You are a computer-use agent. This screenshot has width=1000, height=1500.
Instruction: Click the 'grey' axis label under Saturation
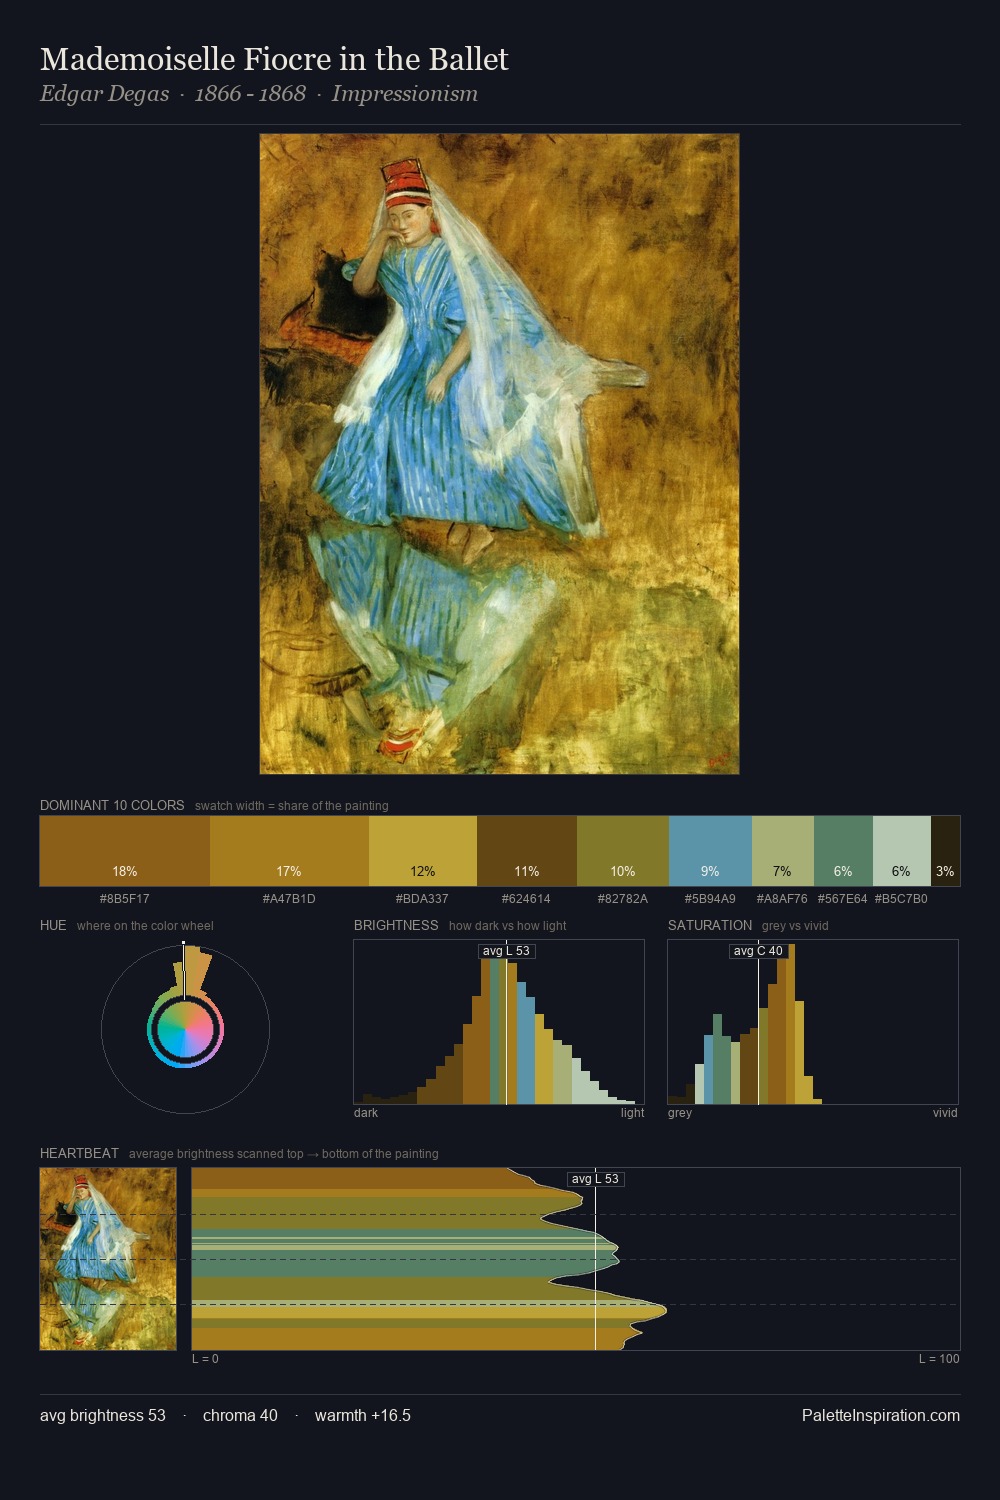pos(680,1113)
